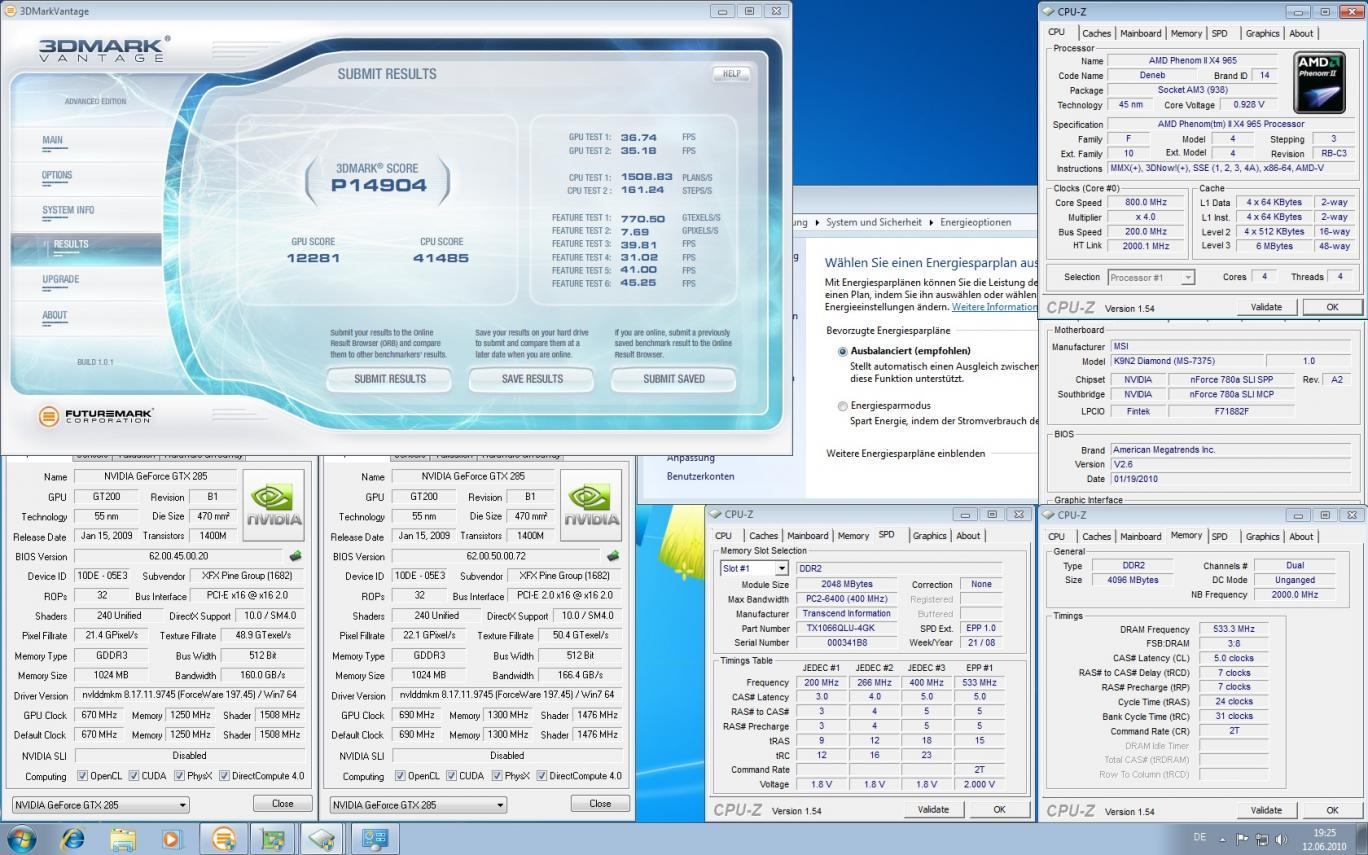1368x855 pixels.
Task: Click the SAVE RESULTS button
Action: (x=531, y=379)
